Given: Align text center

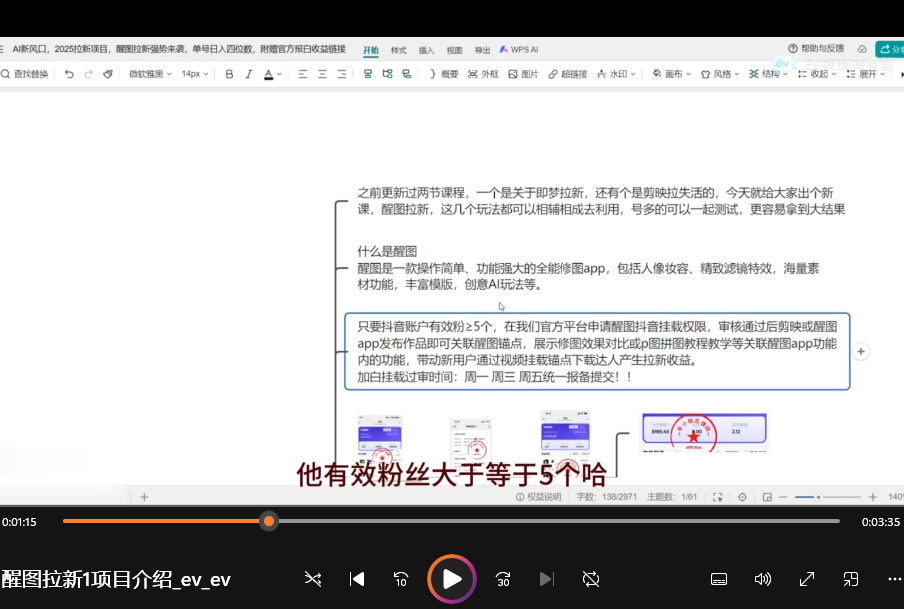Looking at the screenshot, I should (x=322, y=74).
